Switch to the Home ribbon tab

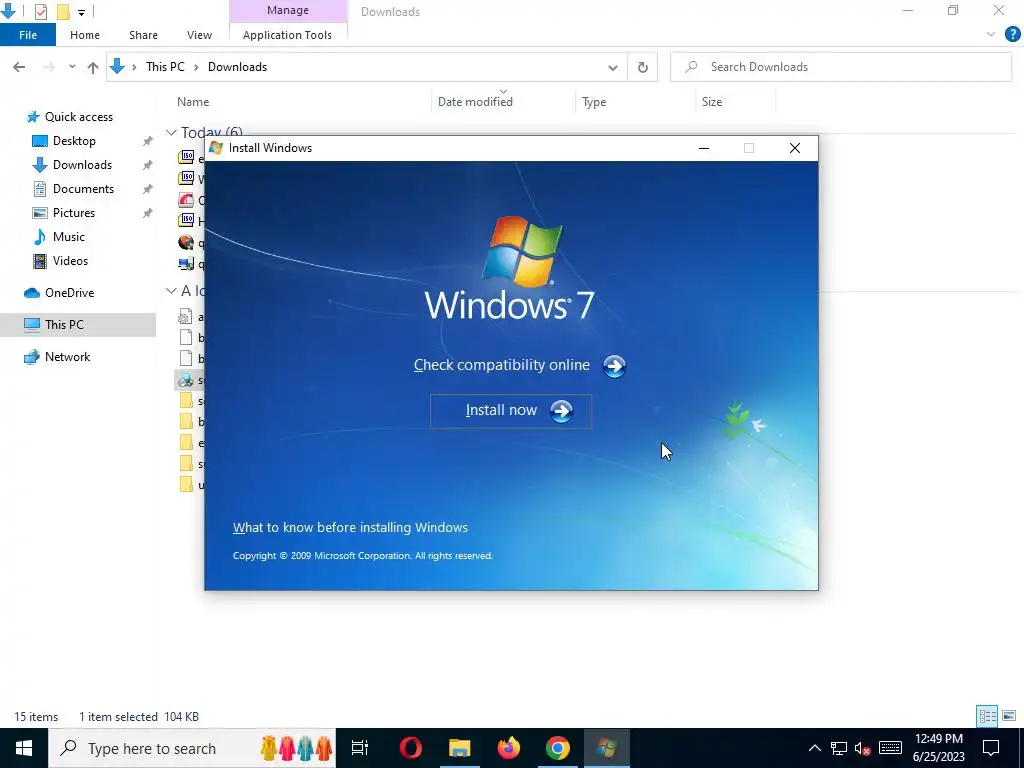pyautogui.click(x=85, y=35)
